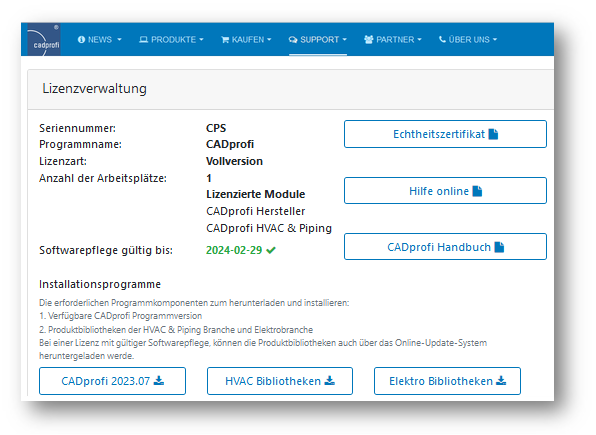Click the people icon beside PARTNER

pos(369,40)
